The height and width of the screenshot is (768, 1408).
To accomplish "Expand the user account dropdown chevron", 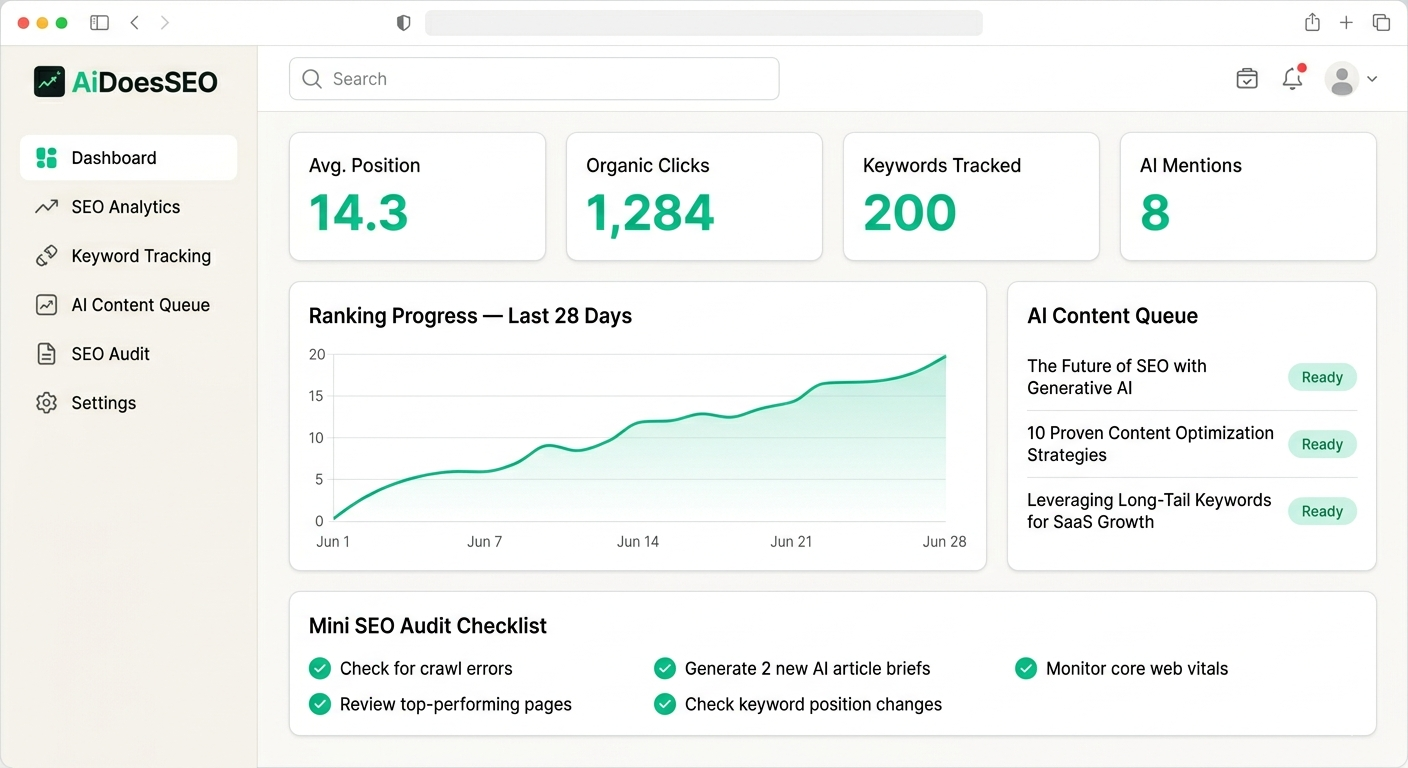I will [1372, 79].
